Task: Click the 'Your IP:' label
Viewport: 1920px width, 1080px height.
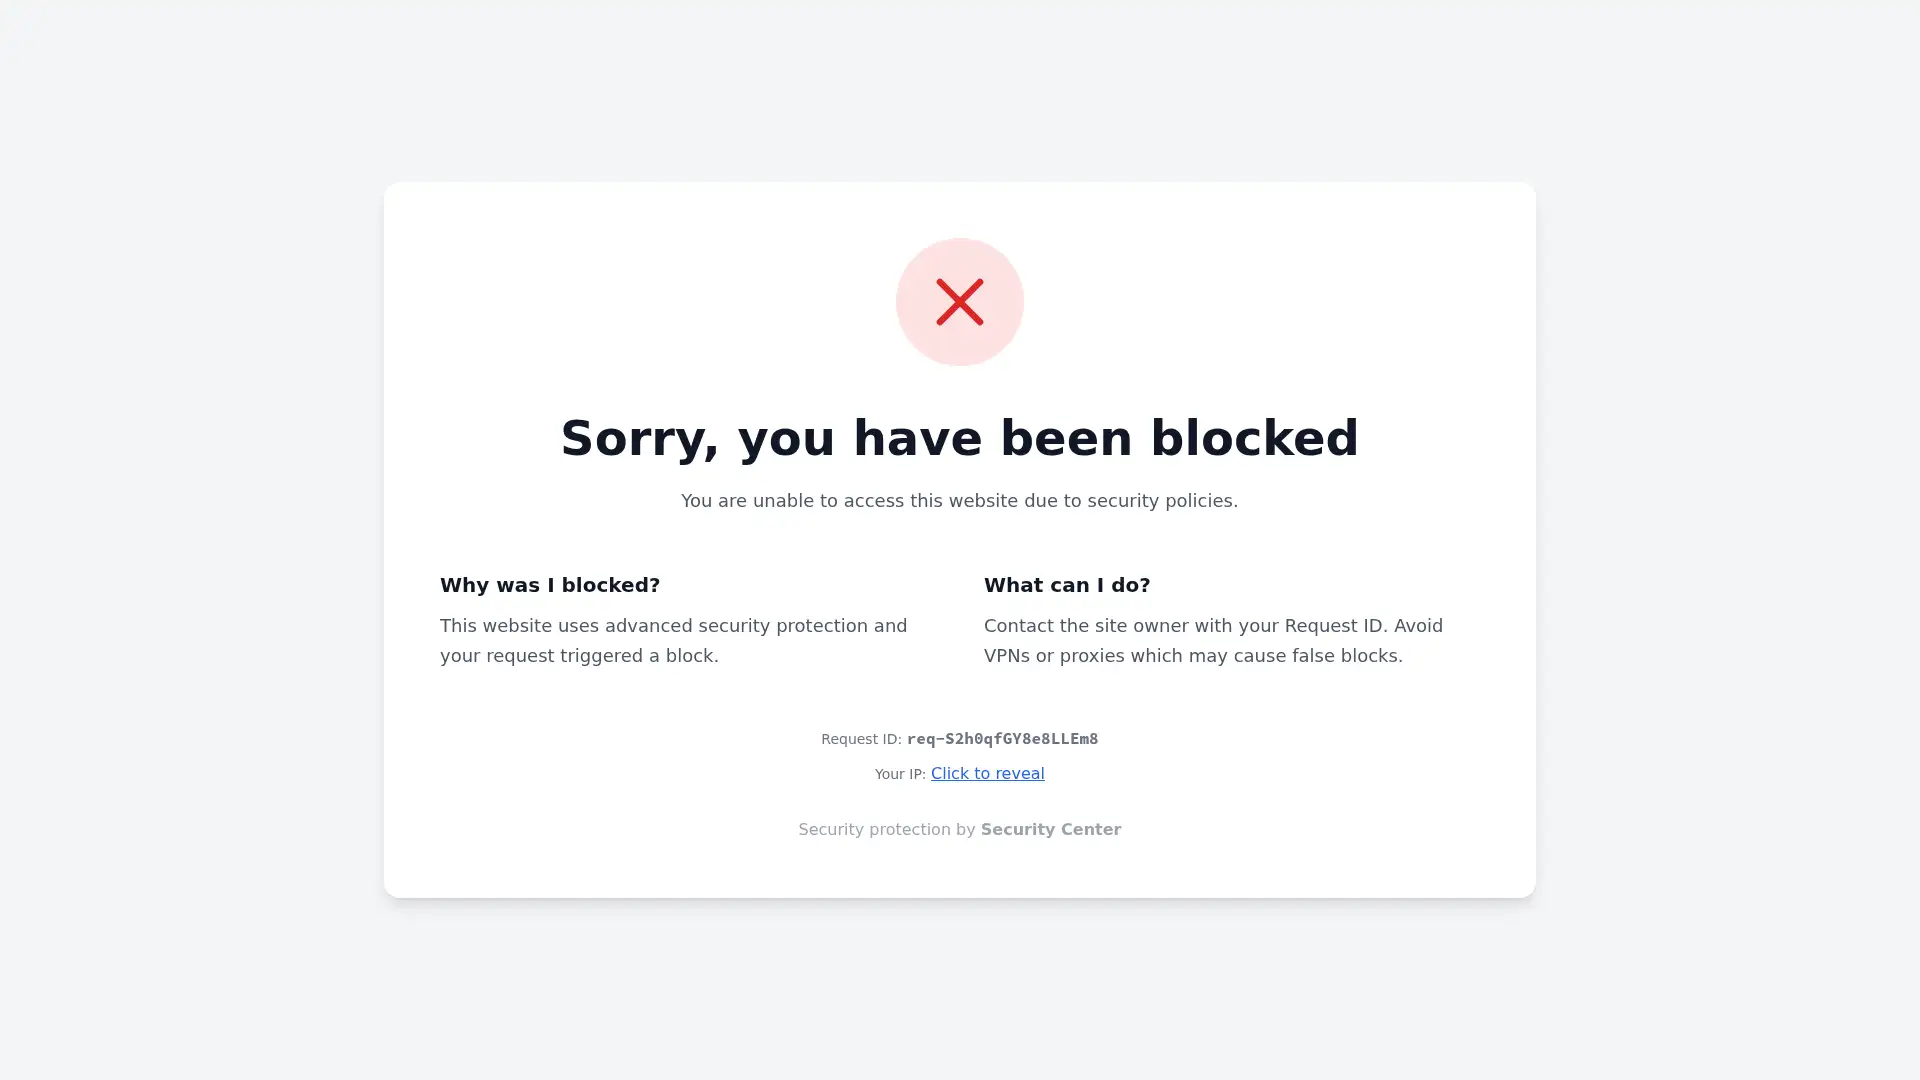Action: point(900,774)
